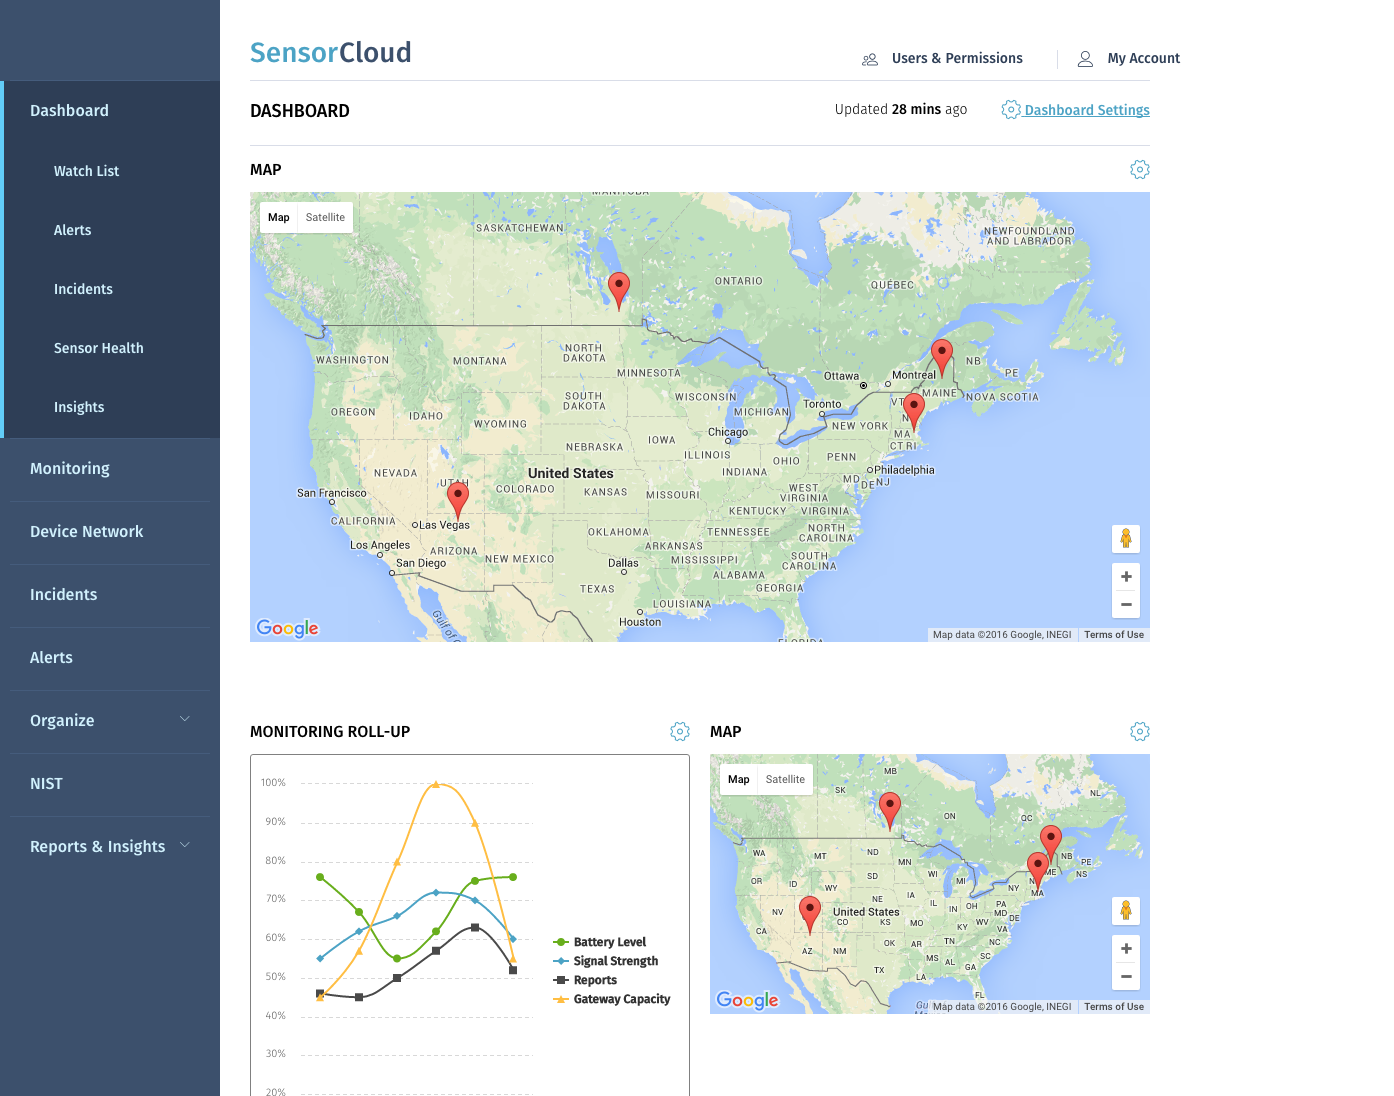Toggle Gateway Capacity series in legend
The width and height of the screenshot is (1394, 1096).
(612, 999)
